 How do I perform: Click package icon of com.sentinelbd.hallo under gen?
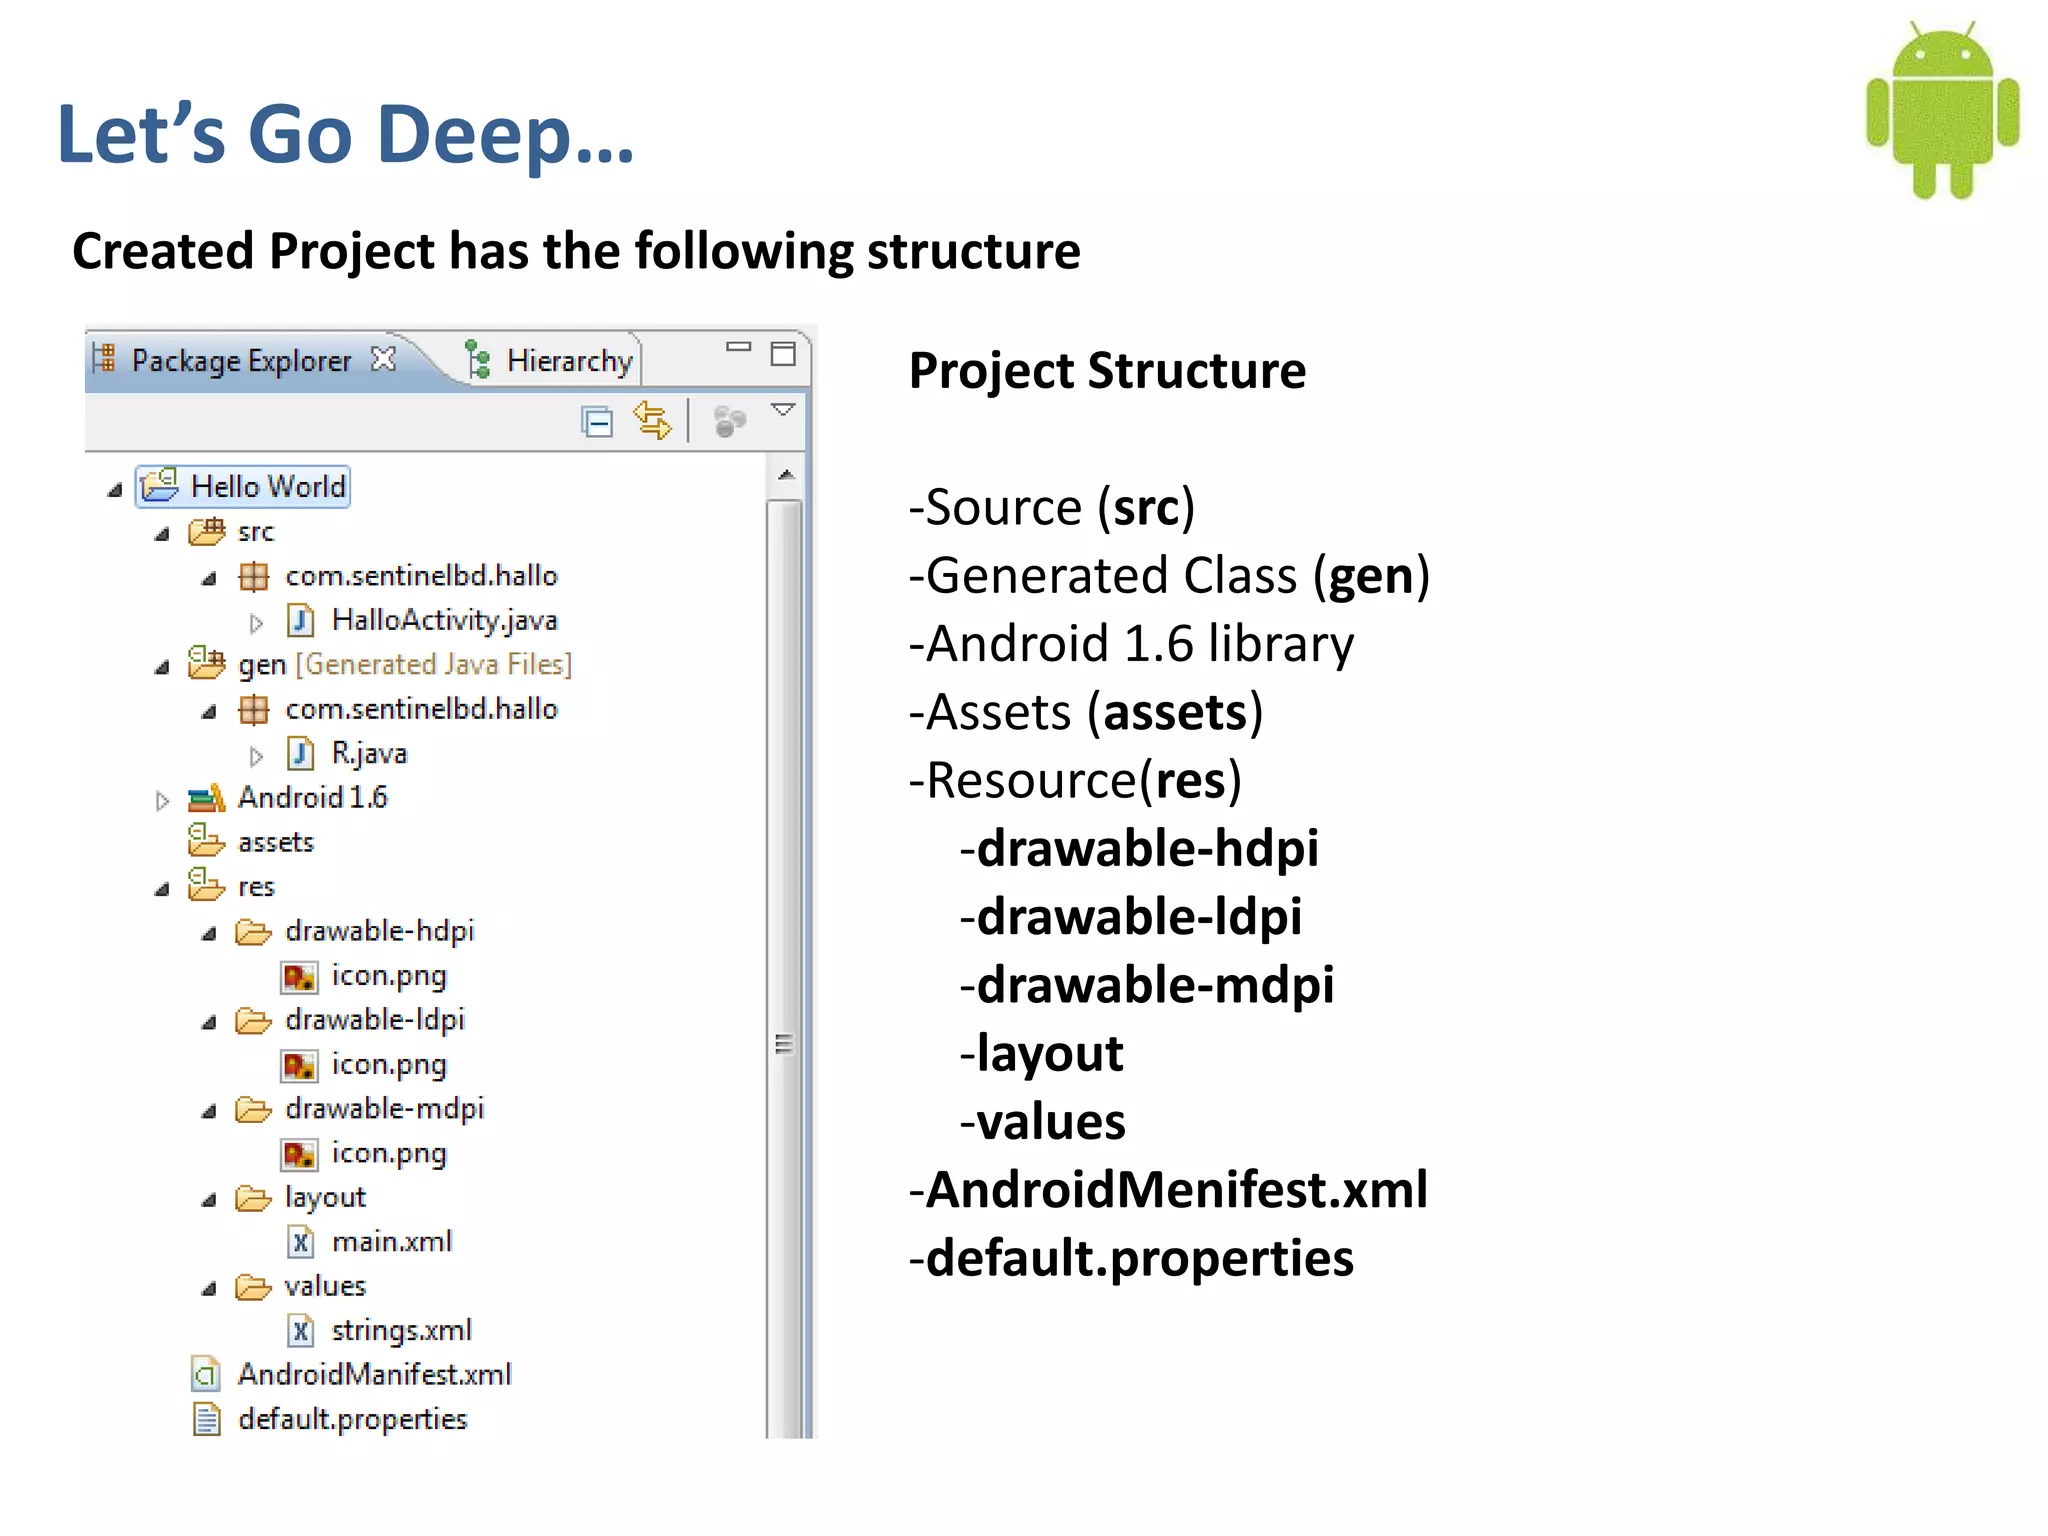(x=253, y=709)
